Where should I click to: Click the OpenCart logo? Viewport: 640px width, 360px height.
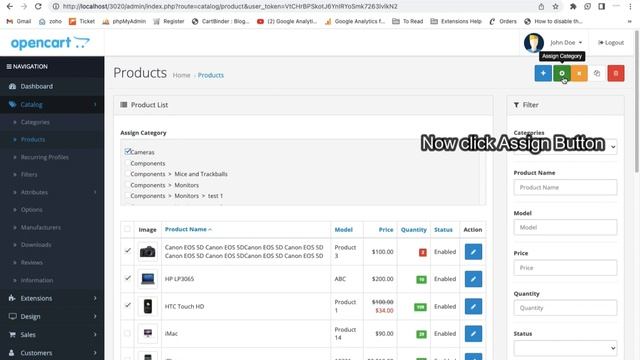[x=50, y=43]
